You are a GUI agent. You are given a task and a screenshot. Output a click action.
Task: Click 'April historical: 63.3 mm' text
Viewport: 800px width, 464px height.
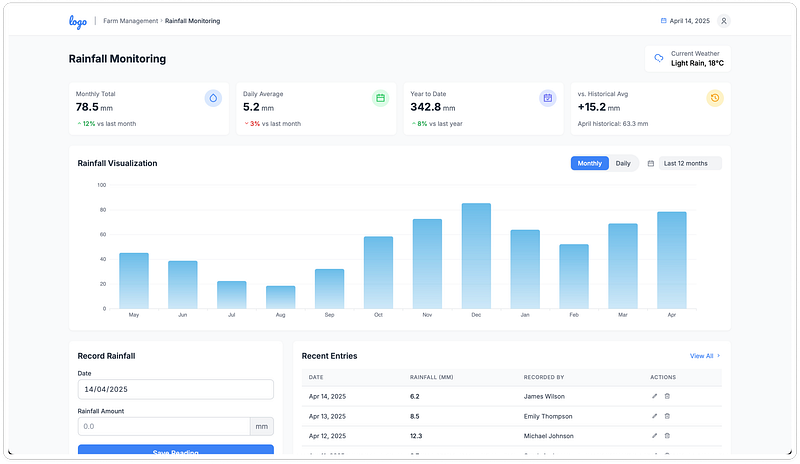613,124
